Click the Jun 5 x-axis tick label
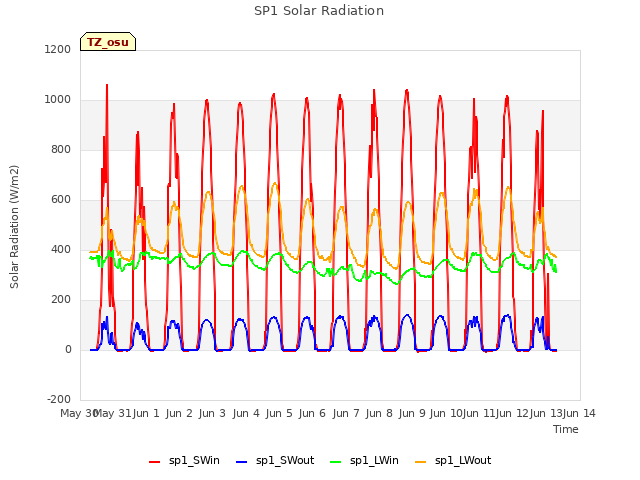 [279, 413]
